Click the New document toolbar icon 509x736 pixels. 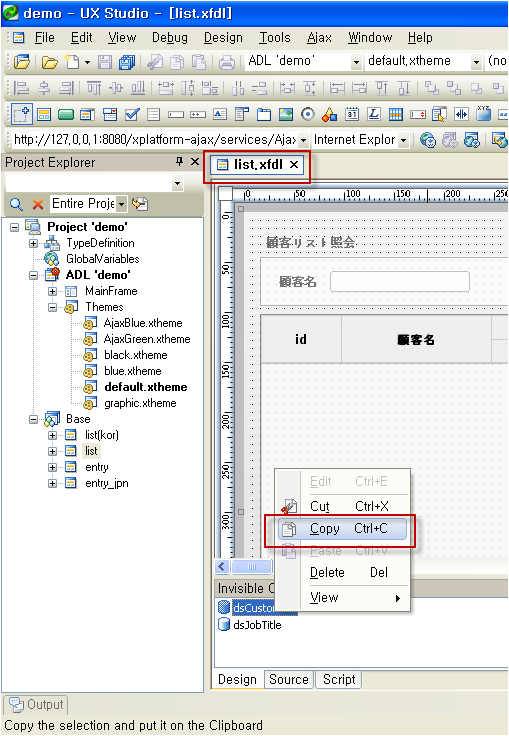pyautogui.click(x=72, y=61)
